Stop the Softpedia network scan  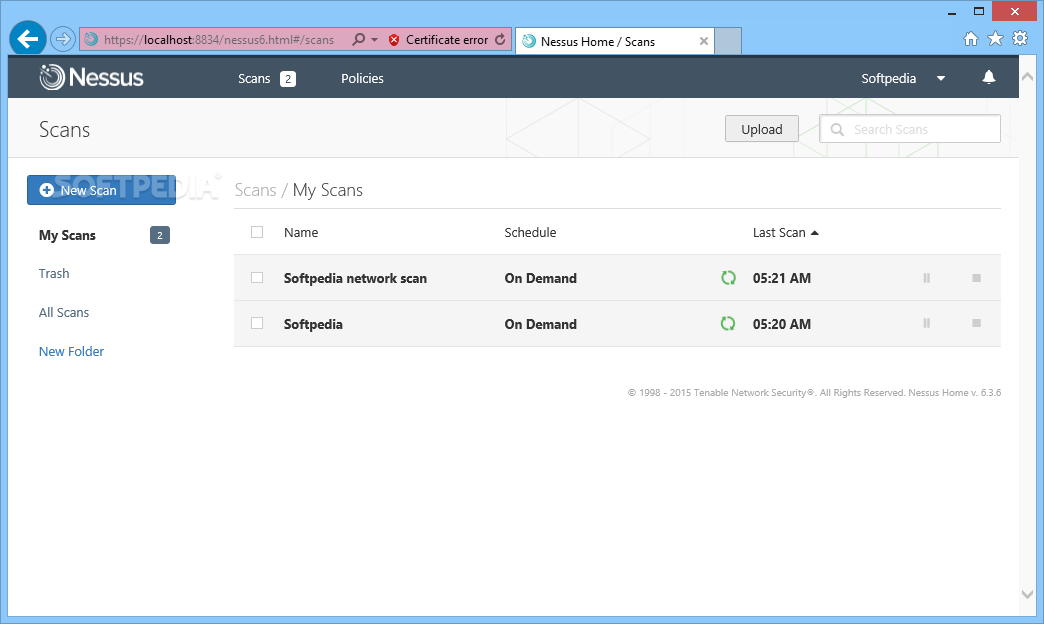(x=976, y=278)
